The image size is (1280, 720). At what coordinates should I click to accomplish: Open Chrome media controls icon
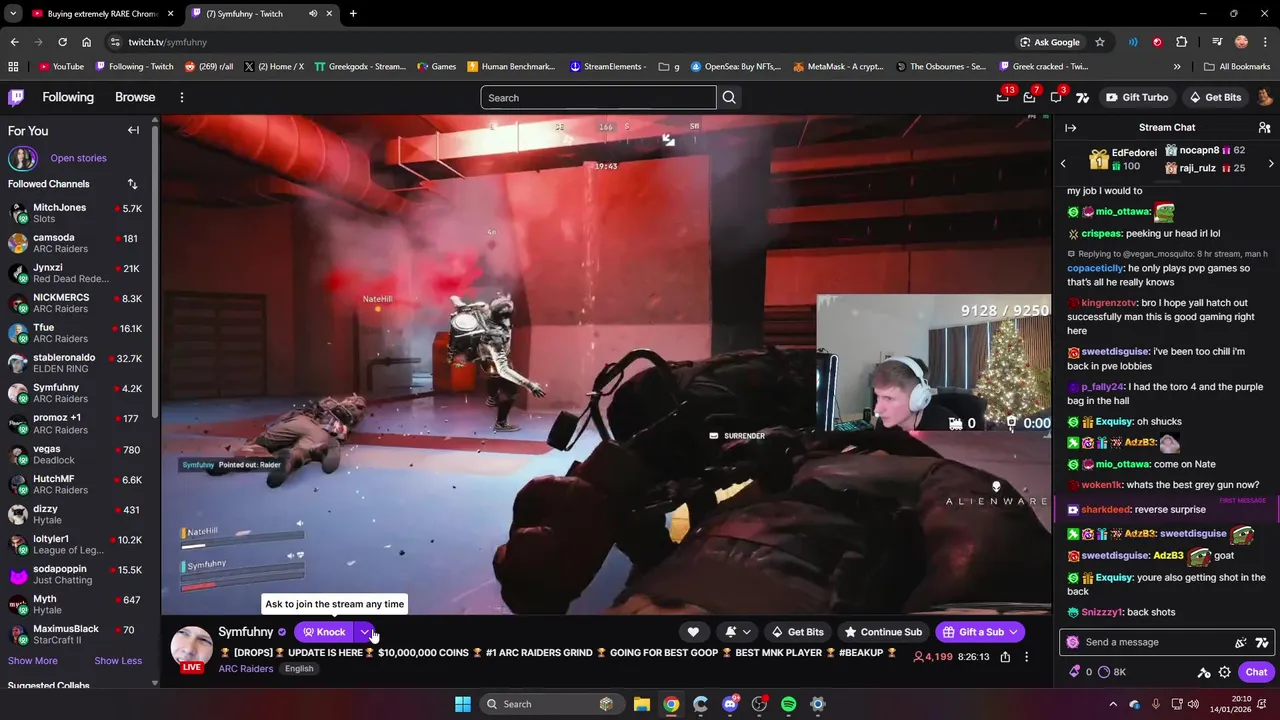1217,42
